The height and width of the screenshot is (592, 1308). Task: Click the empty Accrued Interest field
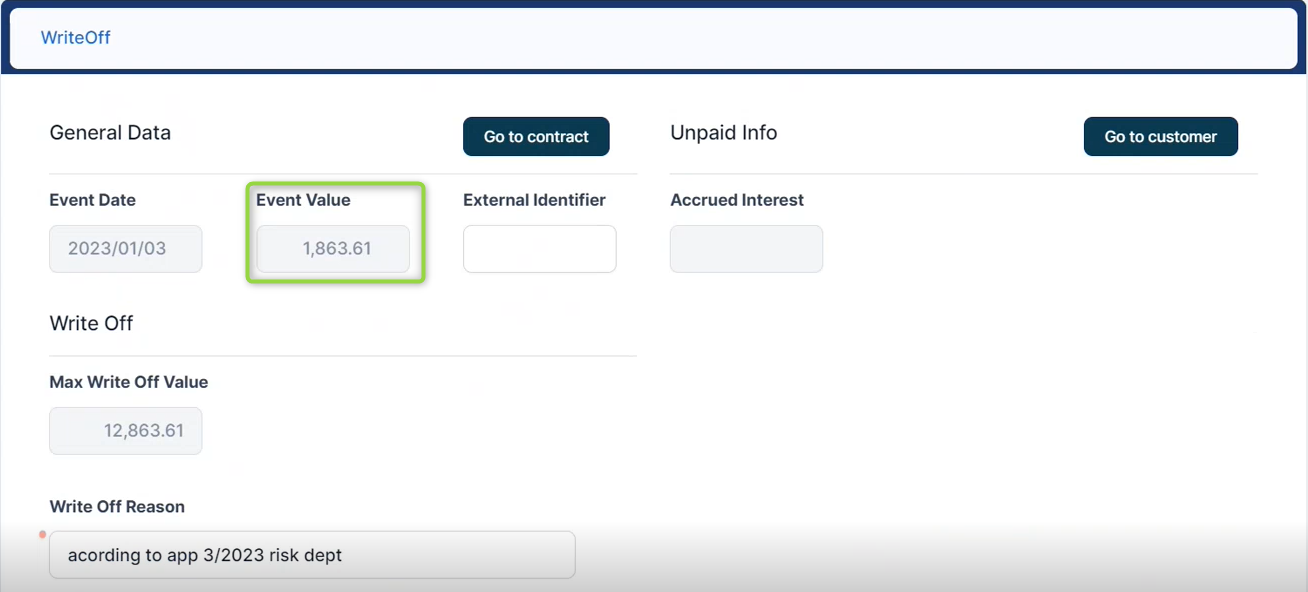746,249
